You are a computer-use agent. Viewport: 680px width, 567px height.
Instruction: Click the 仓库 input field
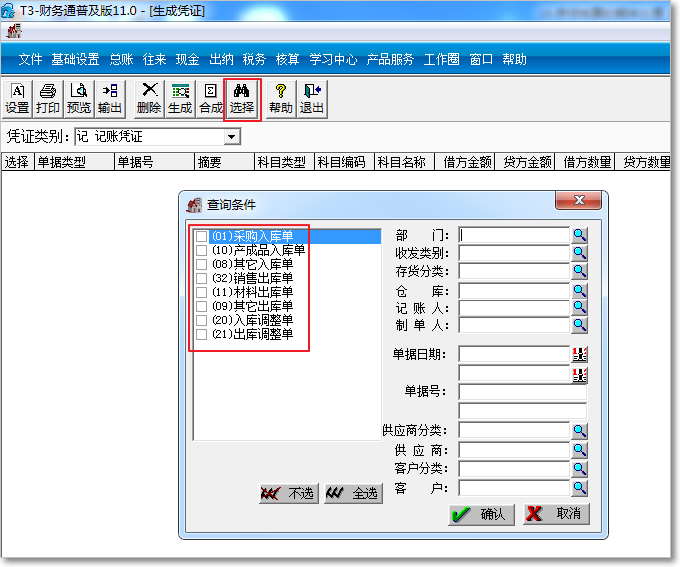(x=514, y=290)
